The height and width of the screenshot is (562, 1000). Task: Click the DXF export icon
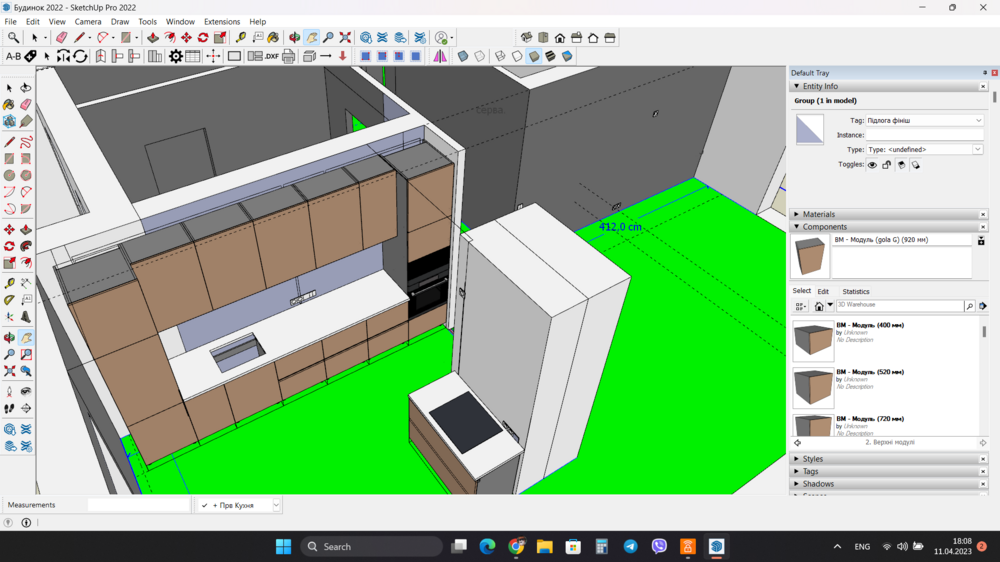click(x=271, y=57)
